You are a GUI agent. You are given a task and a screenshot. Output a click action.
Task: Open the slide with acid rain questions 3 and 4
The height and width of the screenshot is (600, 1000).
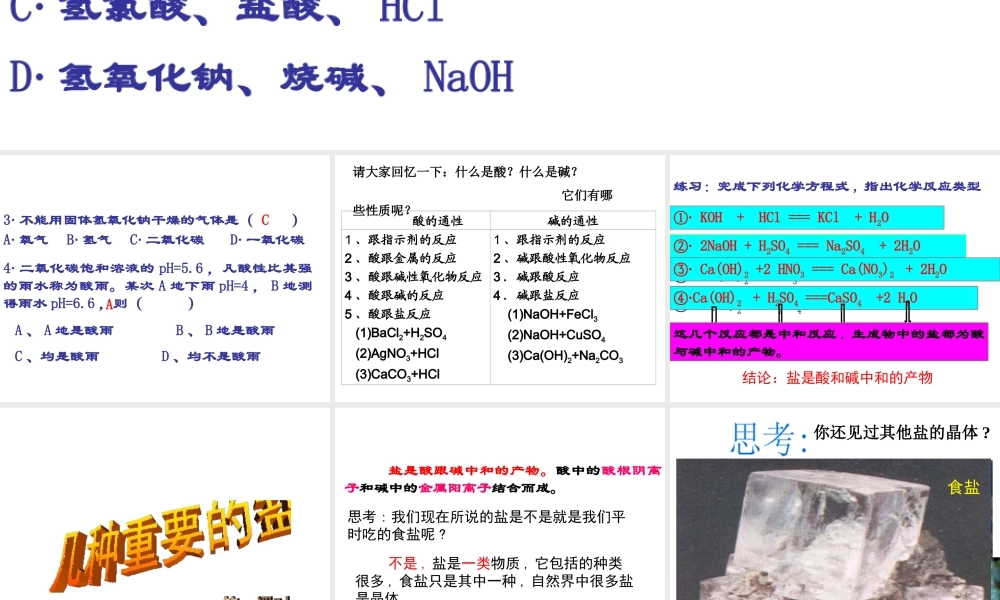click(165, 278)
